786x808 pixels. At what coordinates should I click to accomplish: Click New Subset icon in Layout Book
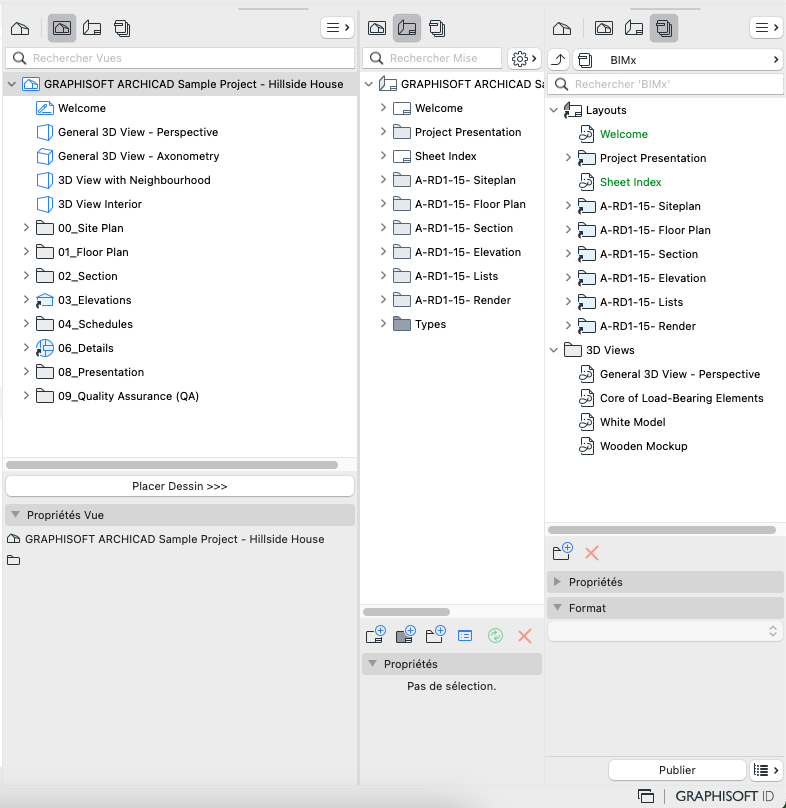click(x=436, y=635)
